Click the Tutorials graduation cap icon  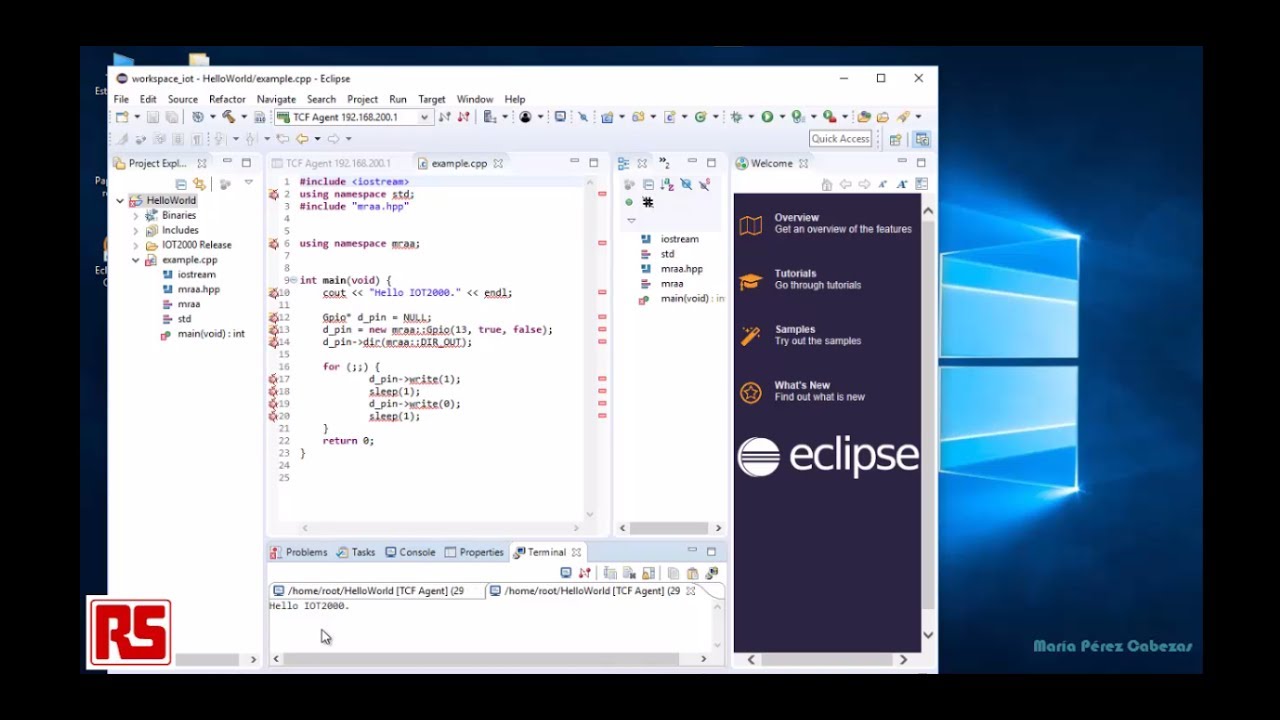(751, 281)
